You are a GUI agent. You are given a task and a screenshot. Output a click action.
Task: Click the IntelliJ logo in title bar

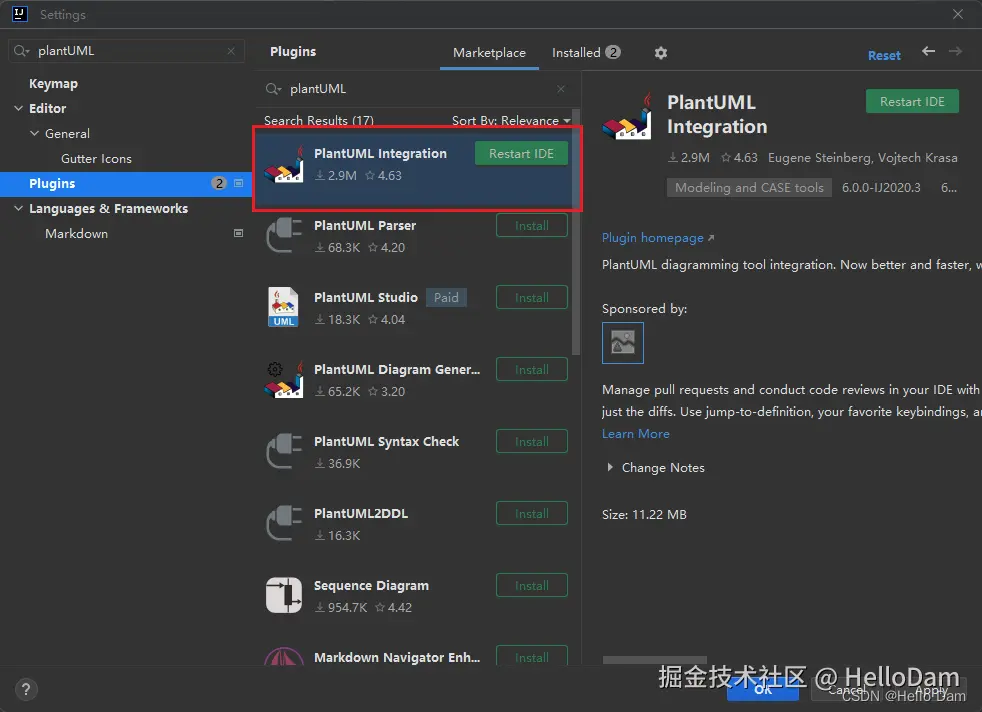(x=19, y=14)
